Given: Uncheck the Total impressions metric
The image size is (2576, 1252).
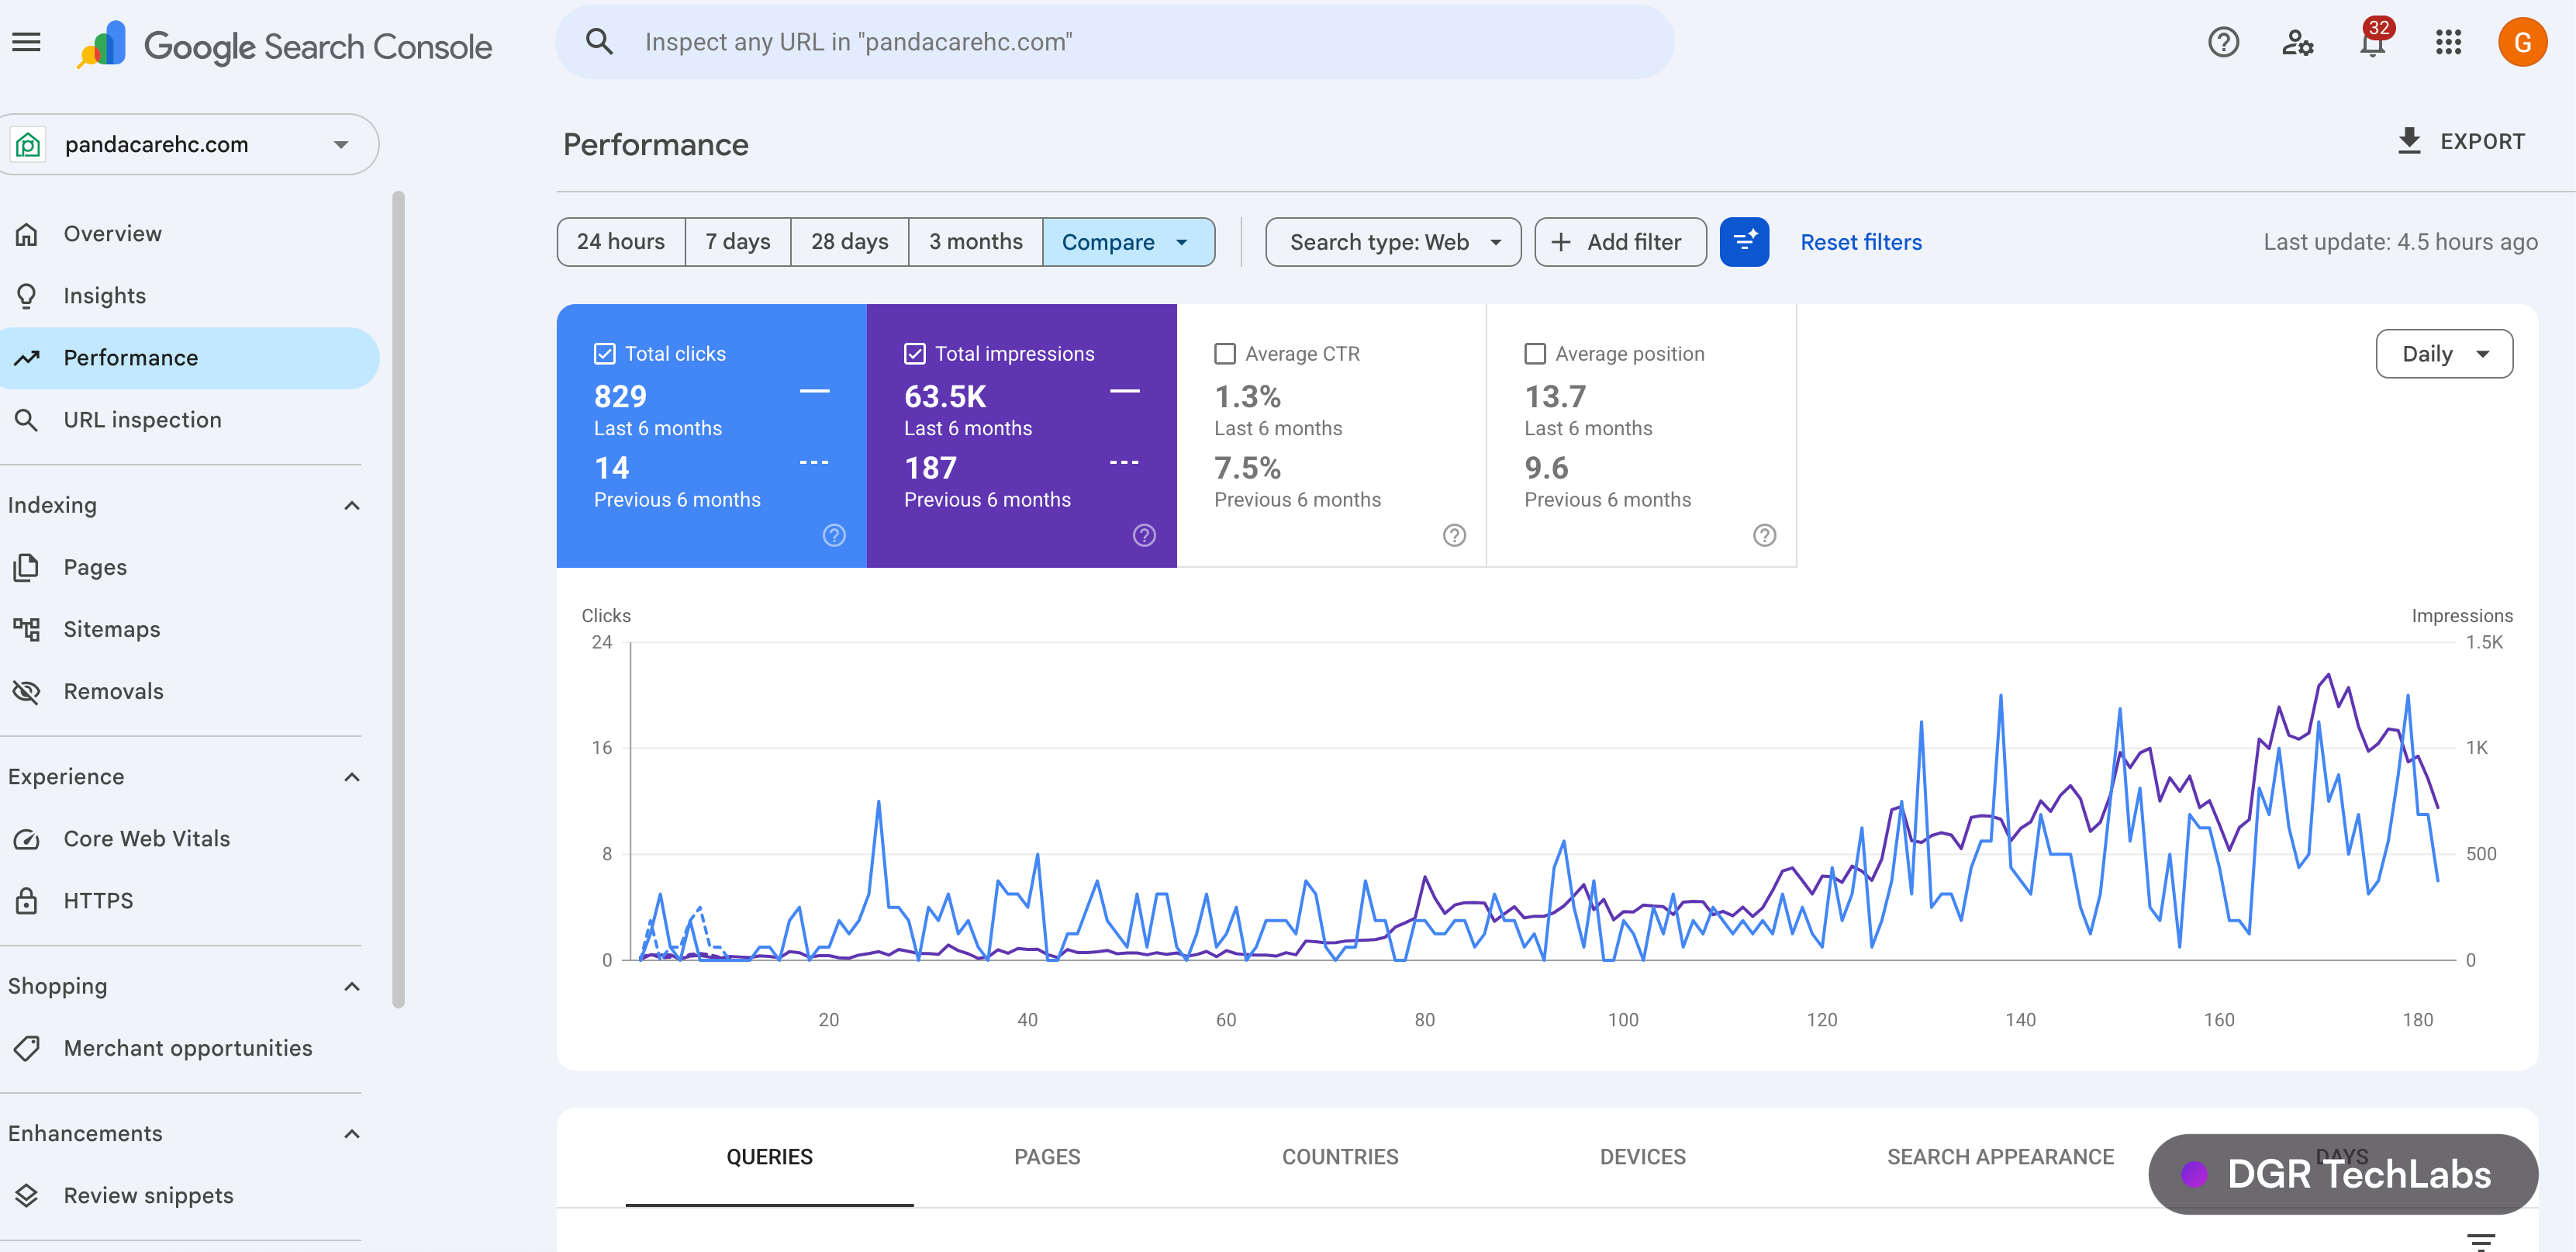Looking at the screenshot, I should pos(914,354).
